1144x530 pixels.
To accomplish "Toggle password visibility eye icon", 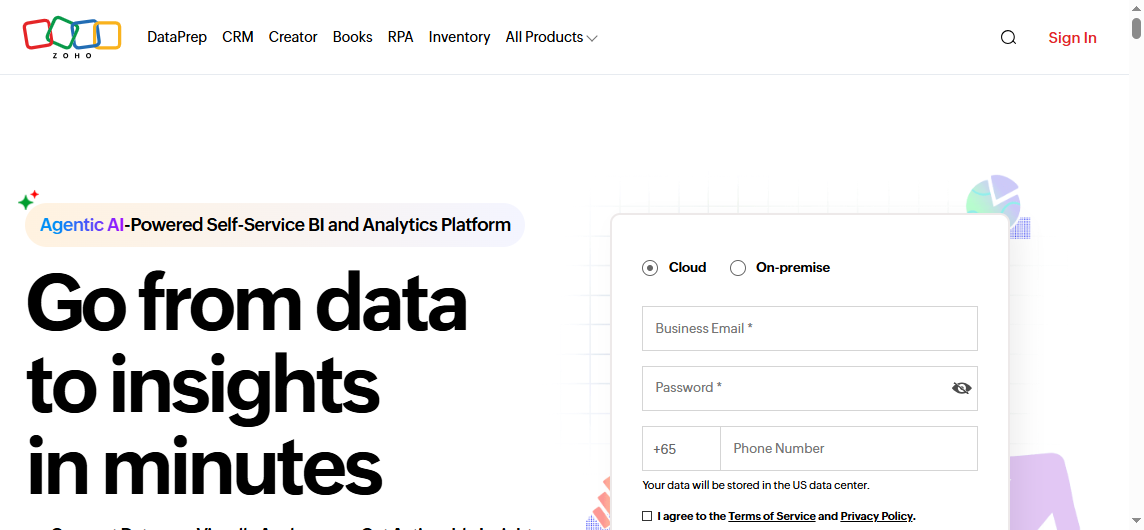I will [961, 388].
